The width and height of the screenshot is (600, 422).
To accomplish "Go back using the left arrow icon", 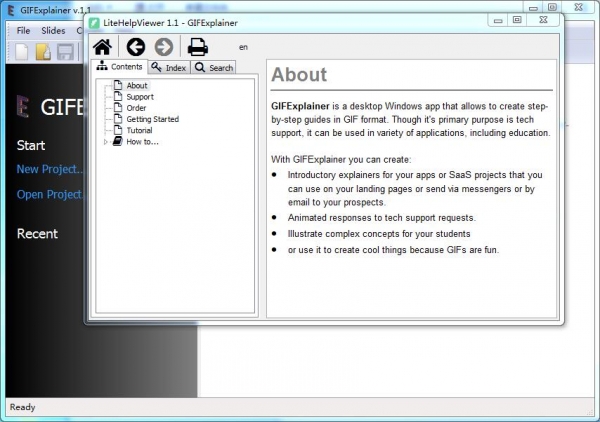I will pyautogui.click(x=135, y=46).
